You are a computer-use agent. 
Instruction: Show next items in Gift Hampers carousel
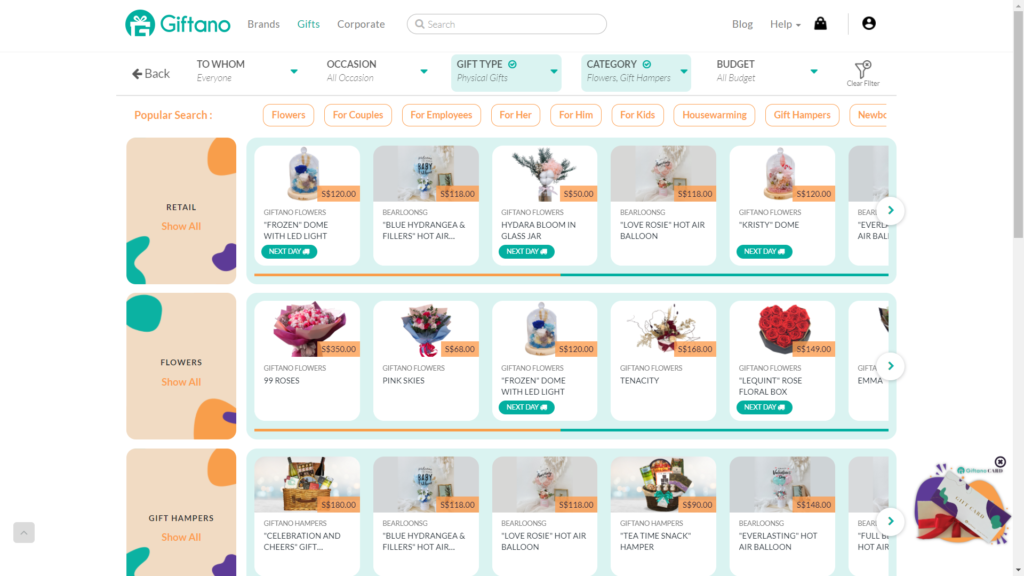pos(890,521)
